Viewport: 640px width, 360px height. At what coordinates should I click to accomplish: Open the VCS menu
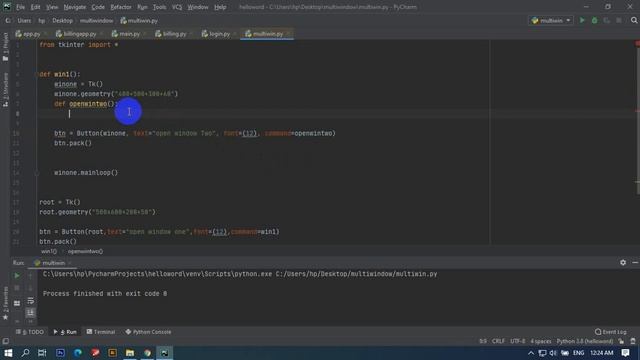tap(177, 7)
